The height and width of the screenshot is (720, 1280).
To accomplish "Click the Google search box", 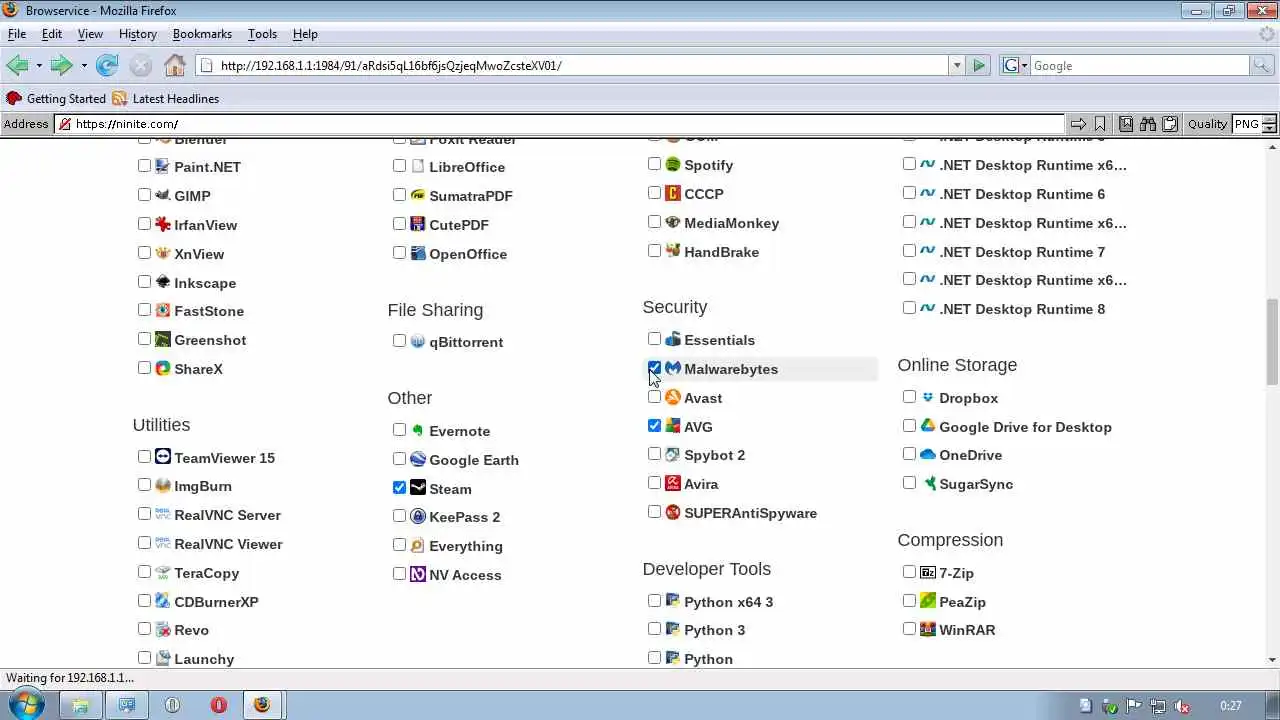I will point(1139,66).
